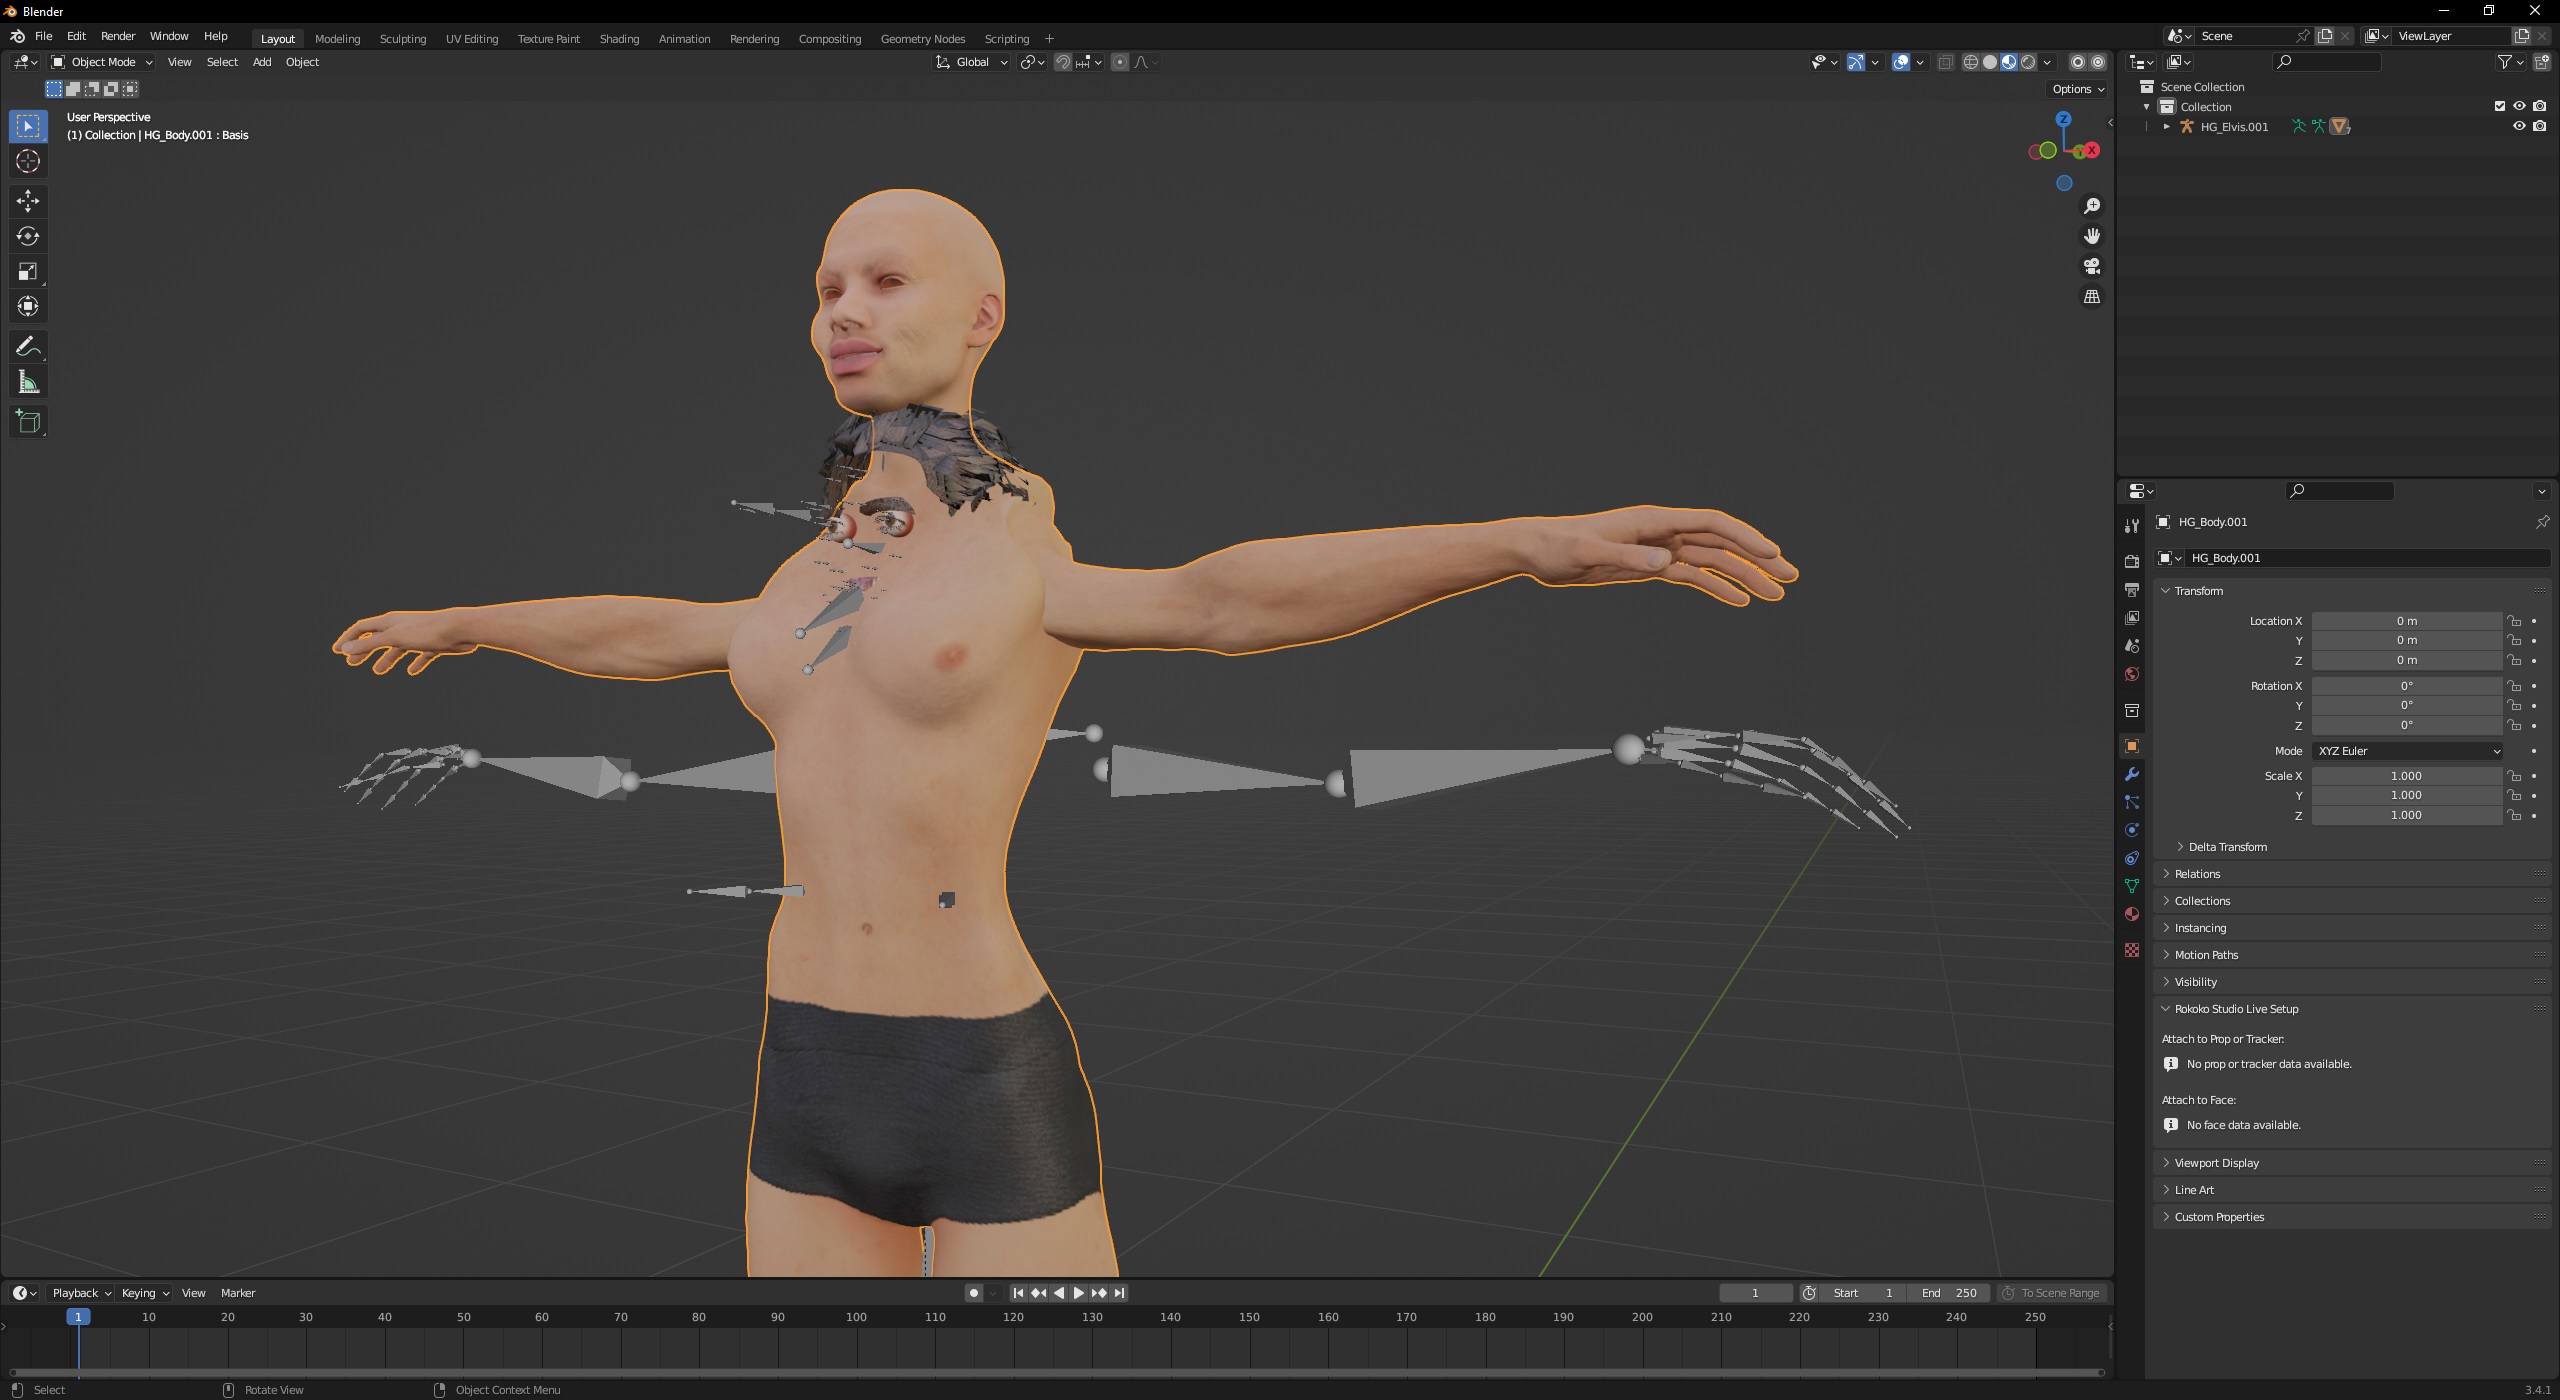Open the Material Properties tab
This screenshot has height=1400, width=2560.
(2133, 913)
